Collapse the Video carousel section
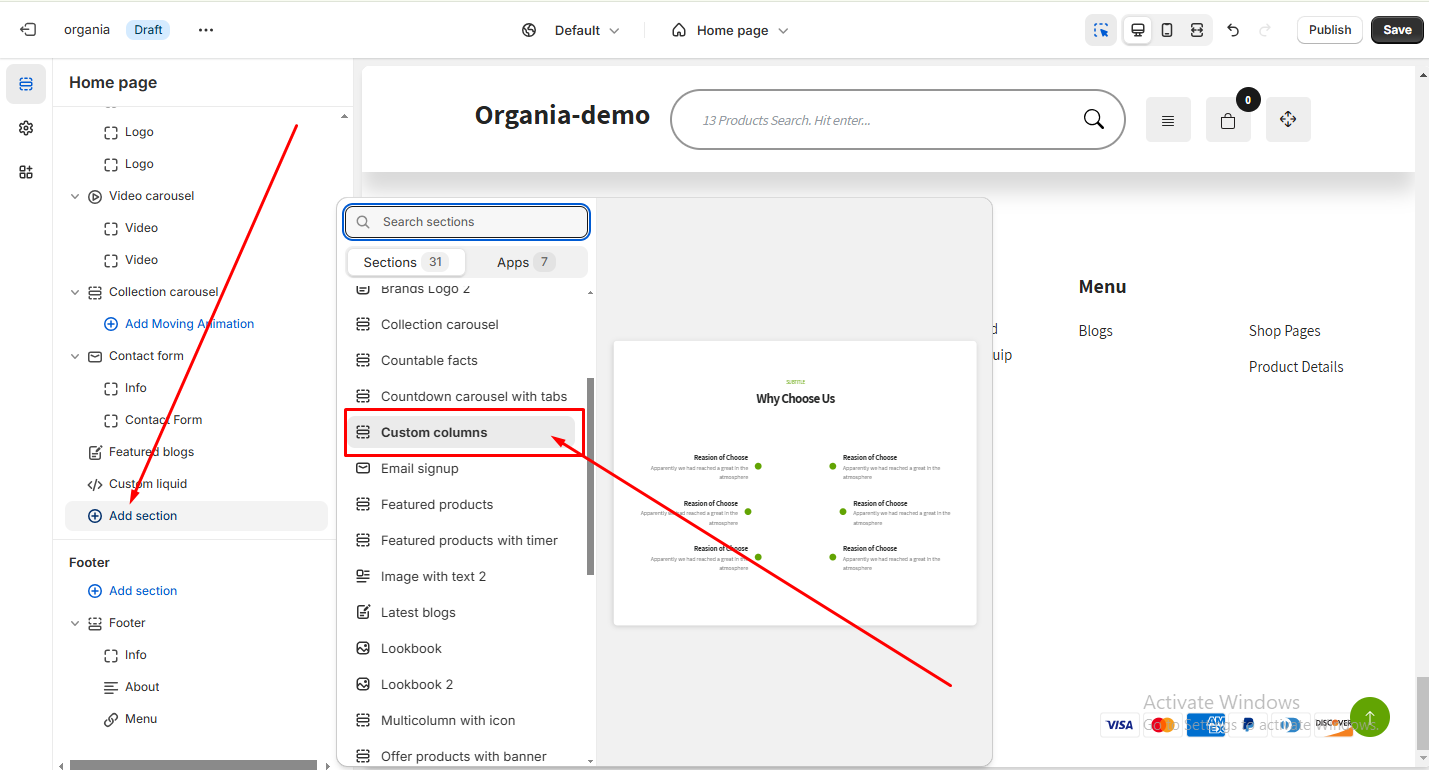This screenshot has width=1429, height=770. click(x=75, y=196)
